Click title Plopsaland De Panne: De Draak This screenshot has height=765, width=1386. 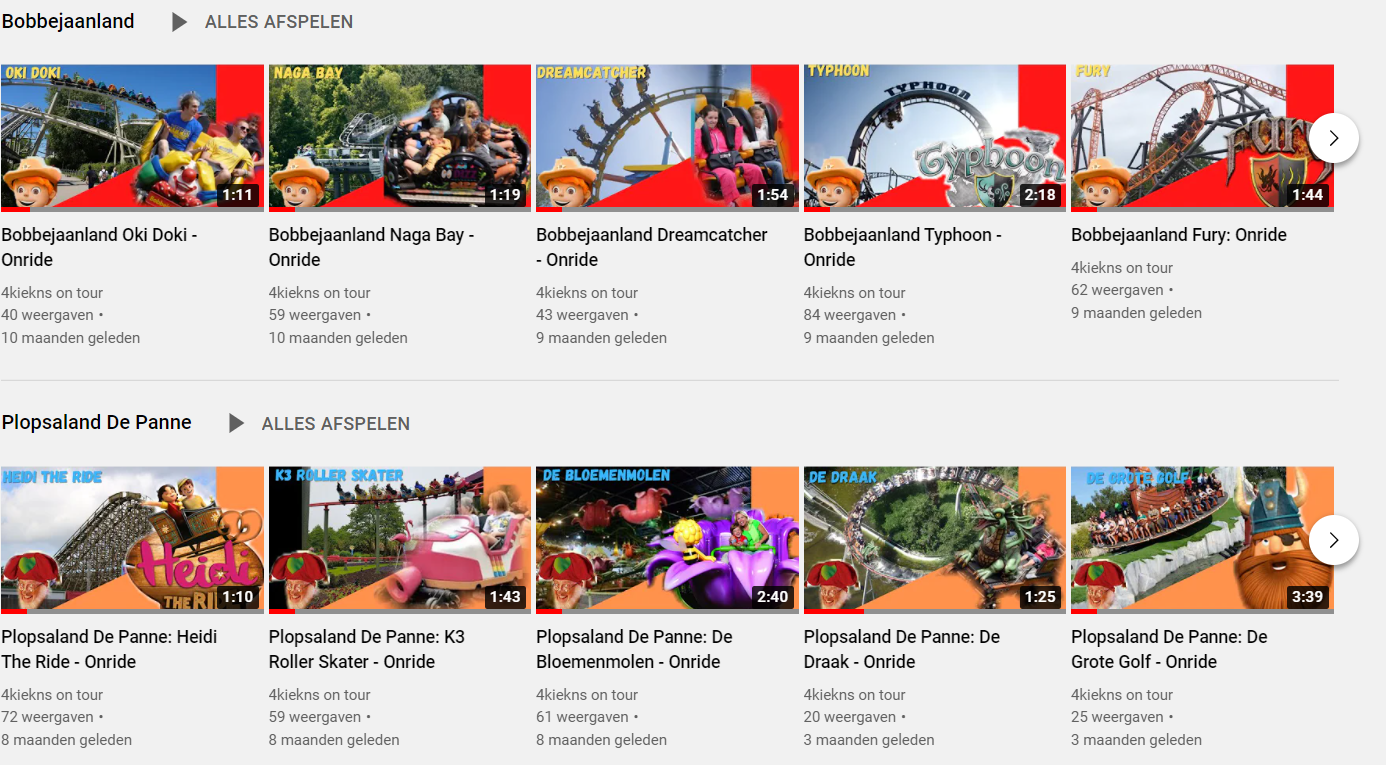[902, 649]
